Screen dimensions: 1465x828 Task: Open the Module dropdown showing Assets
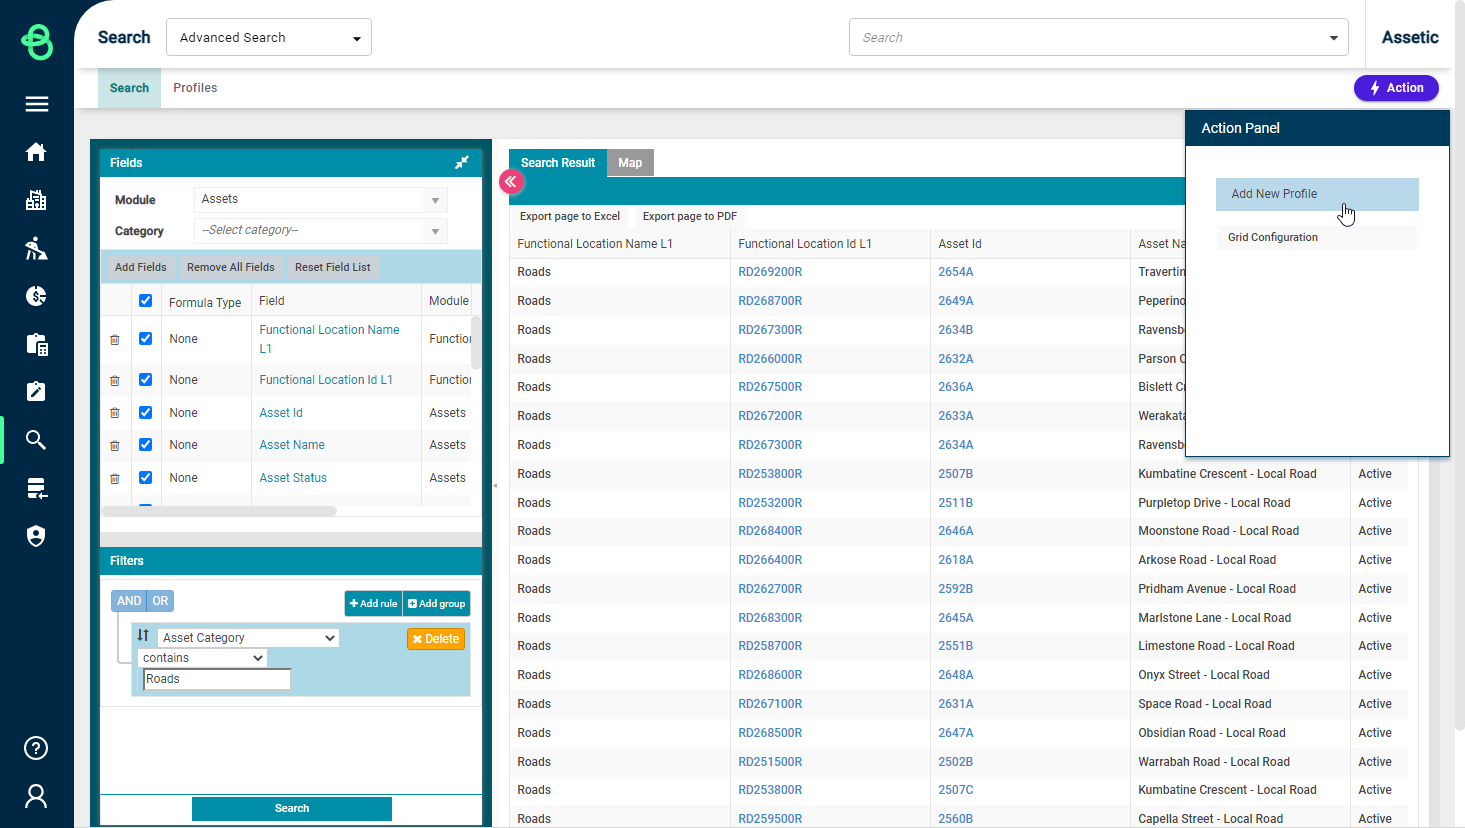click(x=320, y=199)
